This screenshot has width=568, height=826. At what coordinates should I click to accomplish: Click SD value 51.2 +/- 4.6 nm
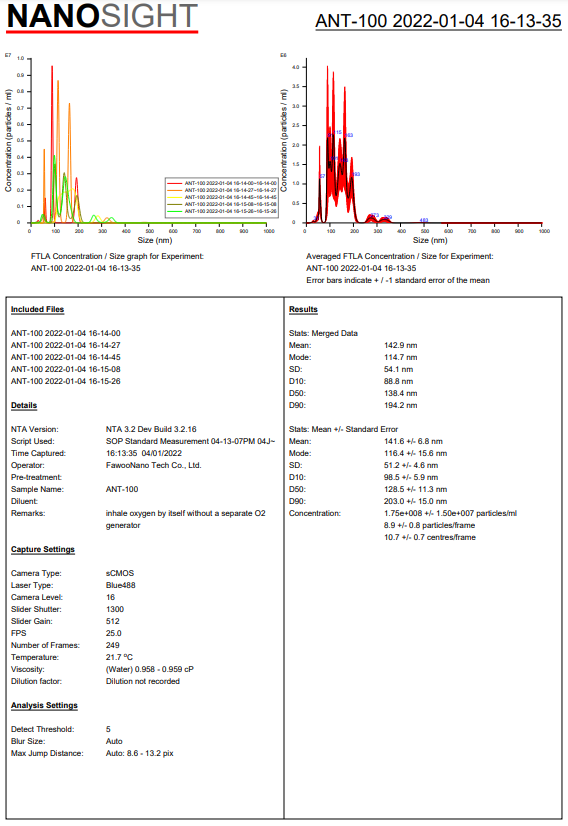pyautogui.click(x=411, y=465)
